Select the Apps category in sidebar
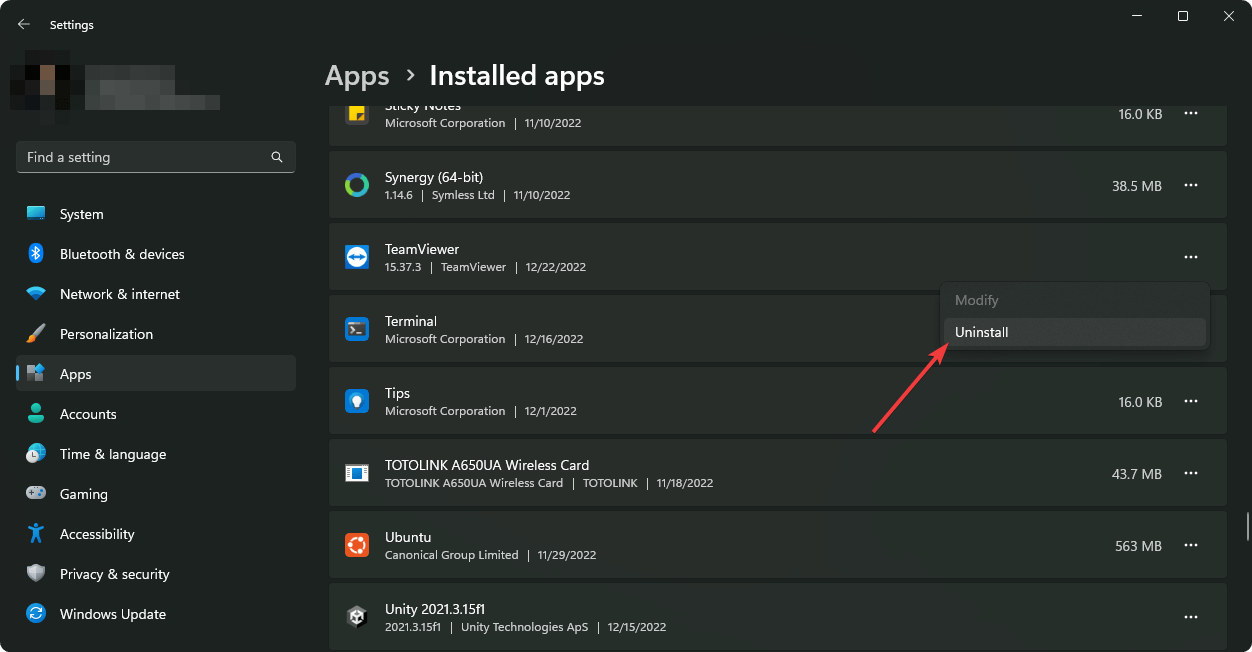Screen dimensions: 1252x652 point(156,374)
